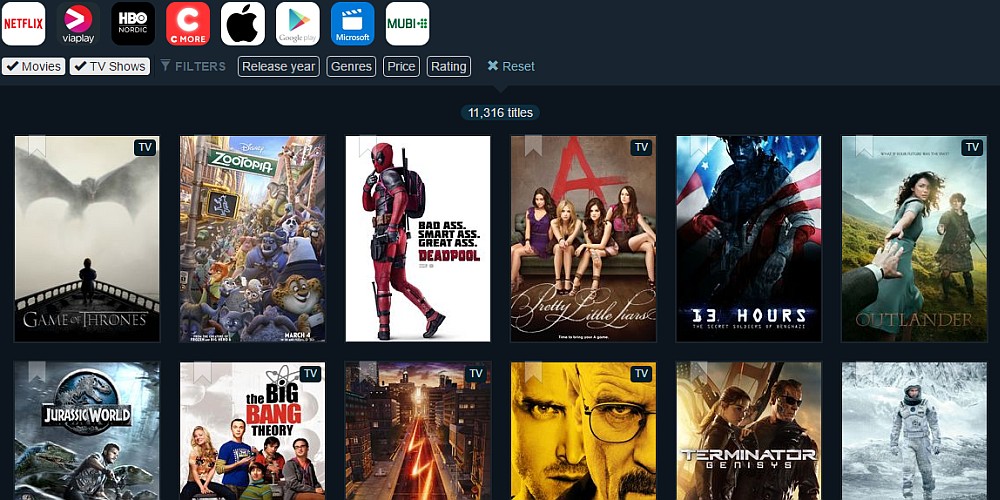Open the Price filter
Image resolution: width=1000 pixels, height=500 pixels.
click(401, 66)
